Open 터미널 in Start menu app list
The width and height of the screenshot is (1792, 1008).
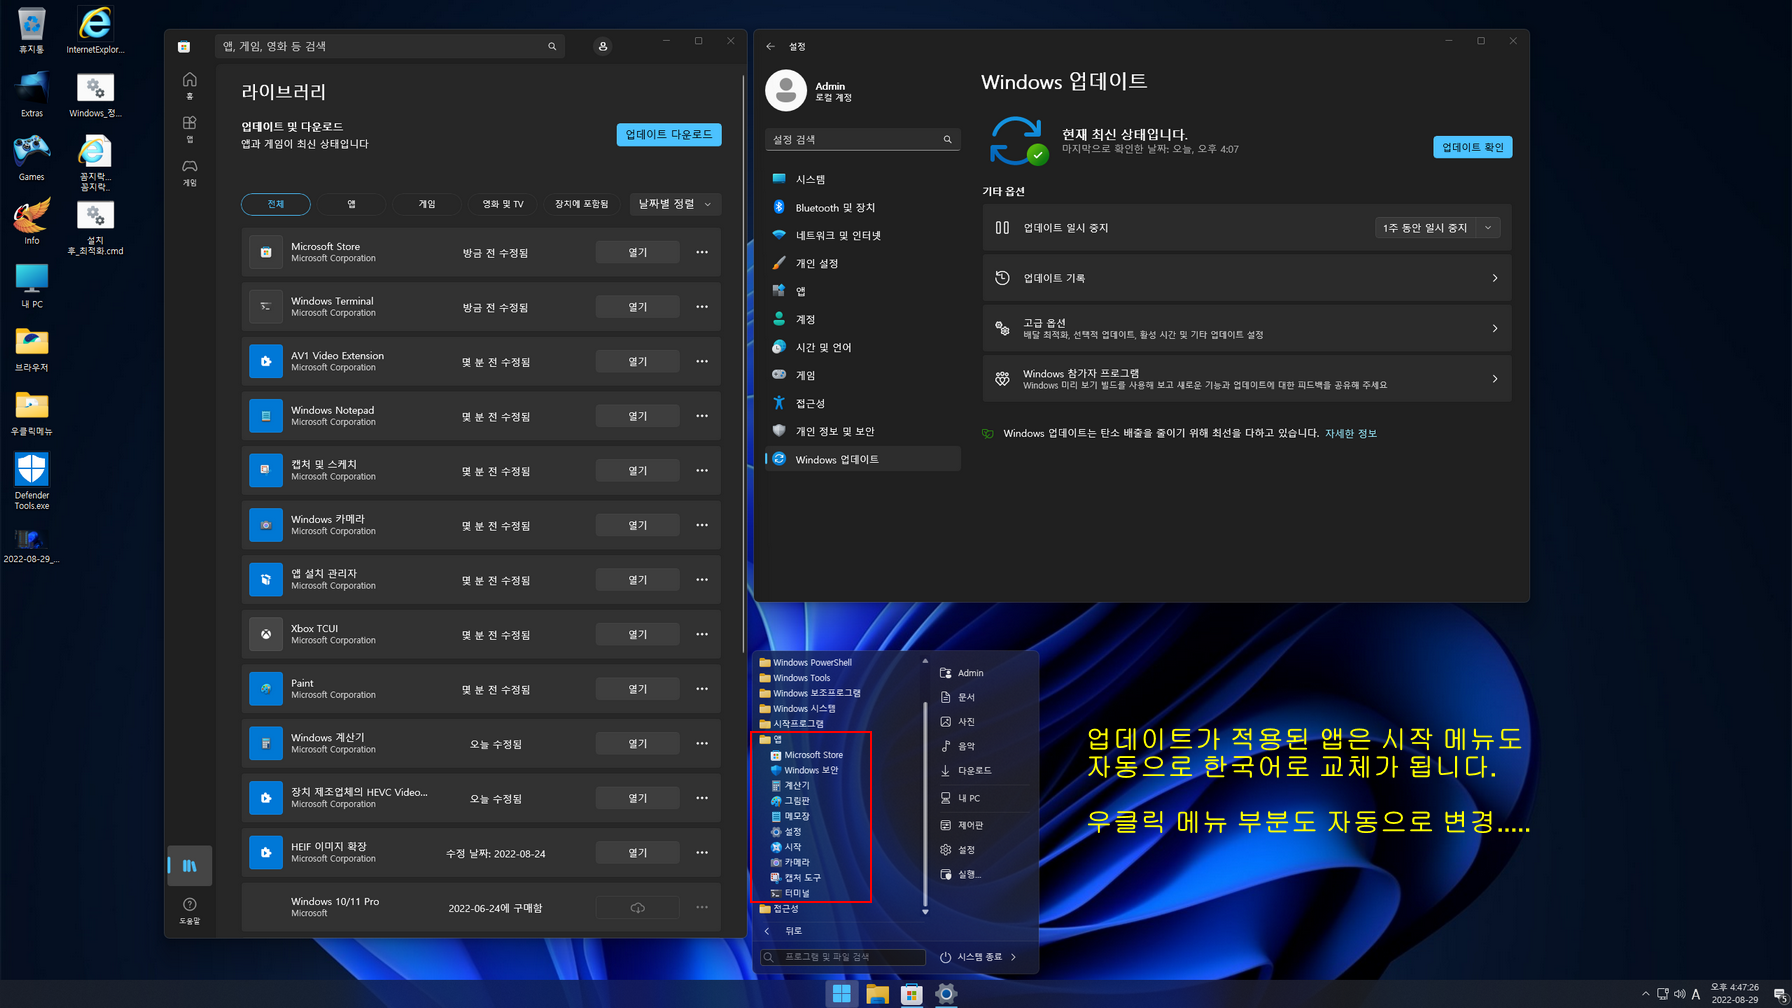(790, 893)
